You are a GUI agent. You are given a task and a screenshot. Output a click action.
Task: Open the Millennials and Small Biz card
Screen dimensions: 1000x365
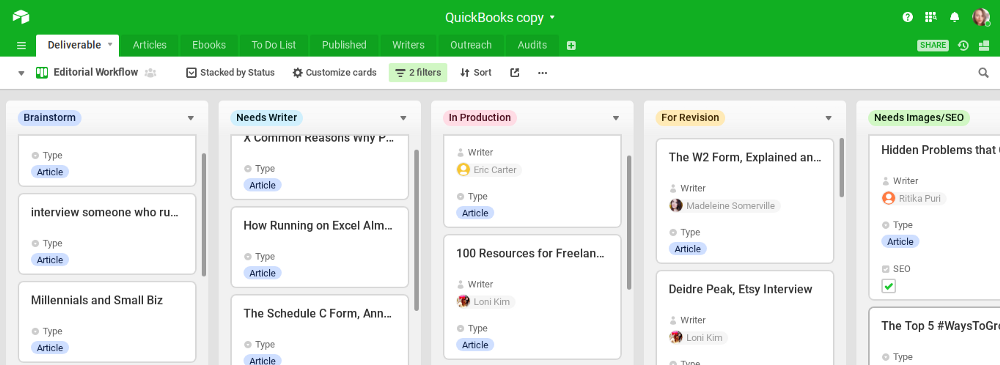107,322
